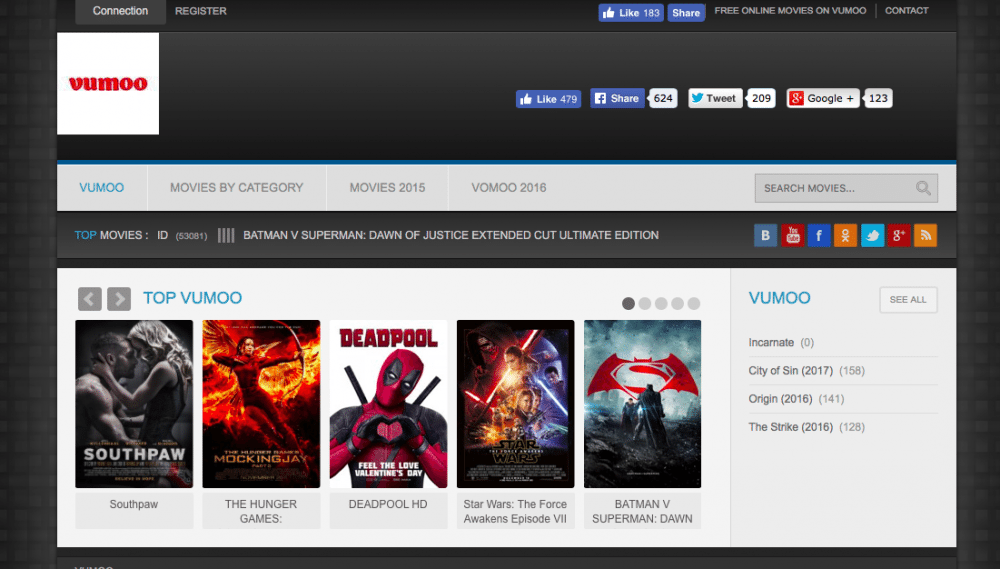This screenshot has height=569, width=1000.
Task: Click the orange RSS feed icon
Action: pos(925,235)
